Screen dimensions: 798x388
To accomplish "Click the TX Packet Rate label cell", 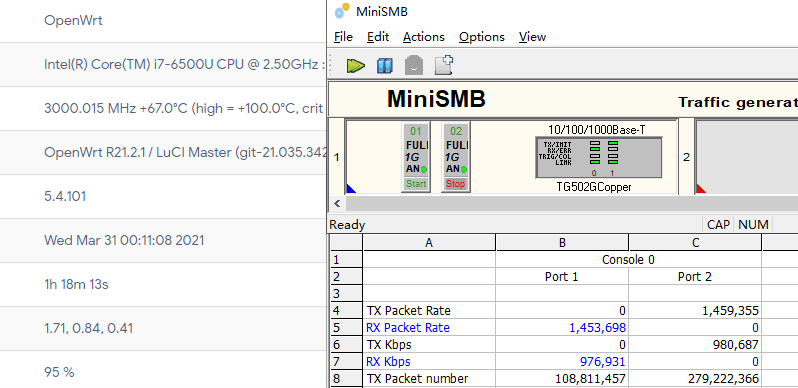I will coord(429,311).
